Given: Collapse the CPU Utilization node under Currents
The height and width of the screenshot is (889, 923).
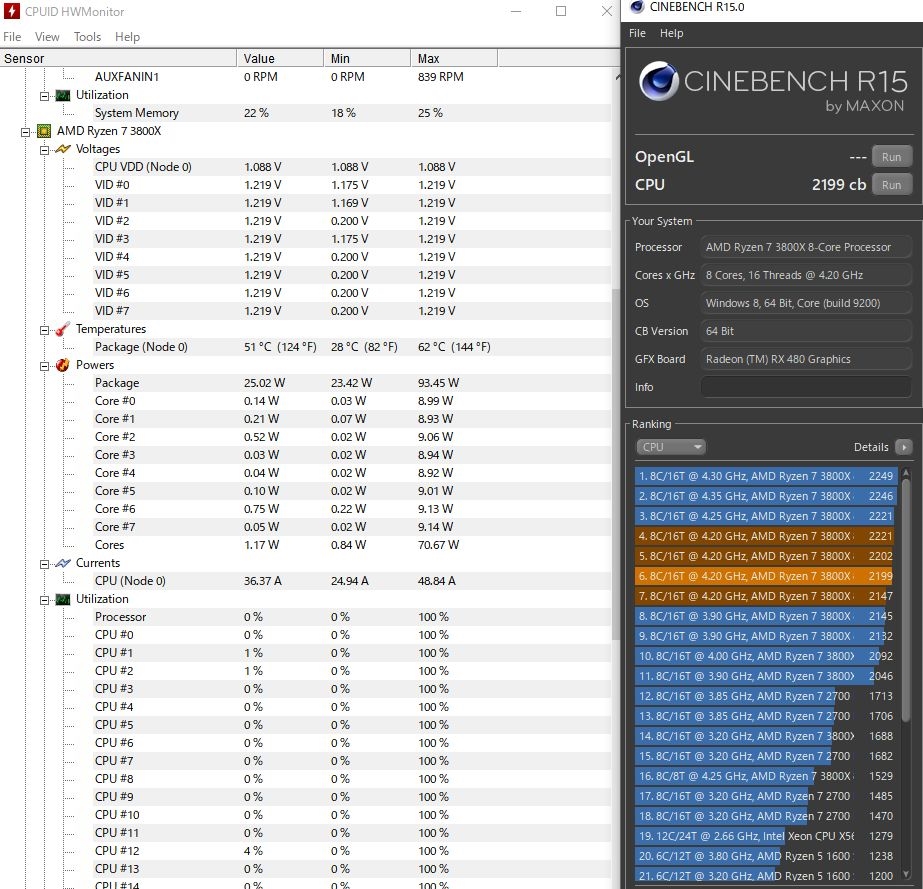Looking at the screenshot, I should [44, 600].
